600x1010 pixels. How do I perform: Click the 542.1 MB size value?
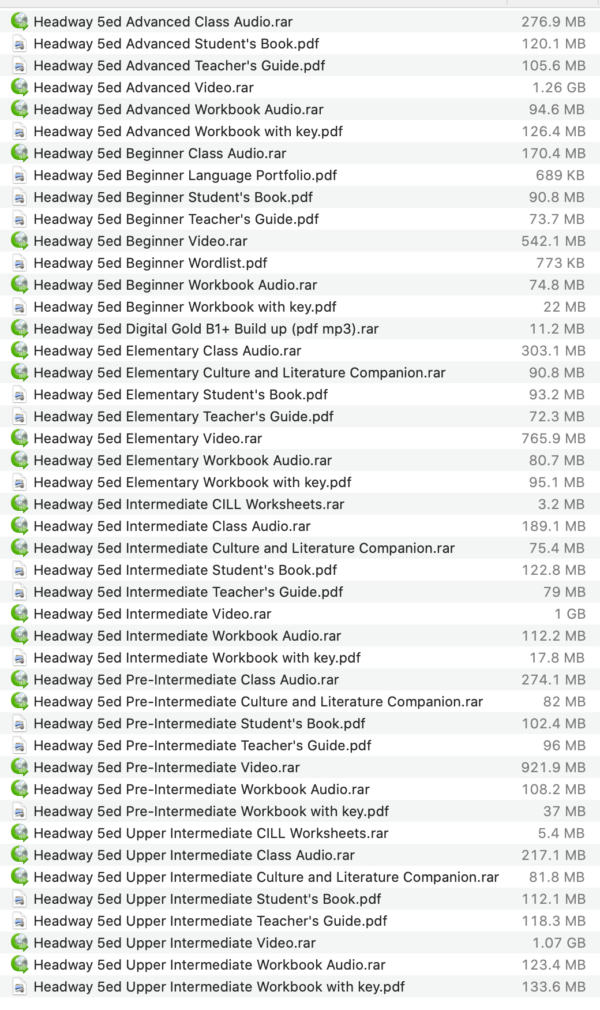coord(554,241)
